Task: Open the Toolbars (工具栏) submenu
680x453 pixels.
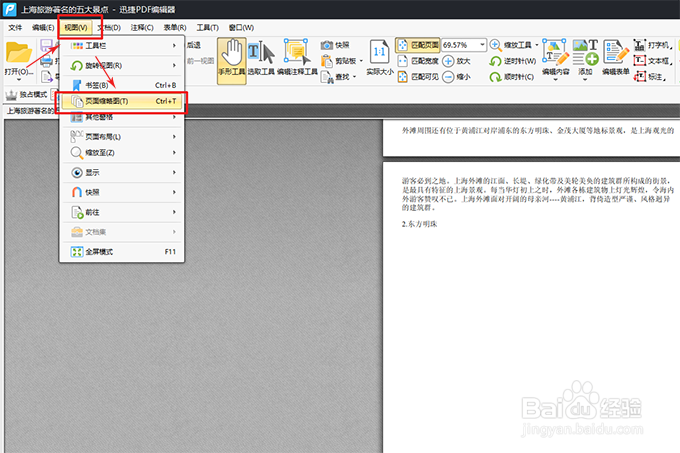Action: pos(122,46)
